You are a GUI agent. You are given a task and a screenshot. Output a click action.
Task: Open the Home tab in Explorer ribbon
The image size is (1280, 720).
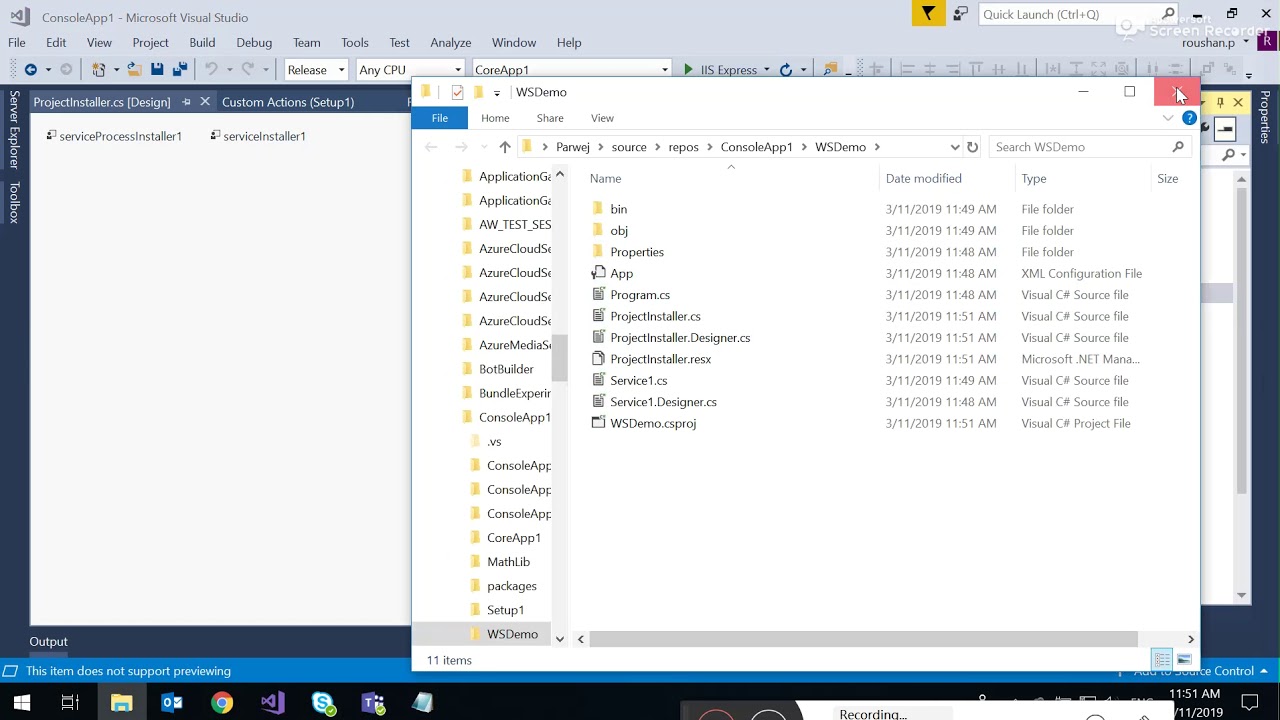[x=495, y=118]
